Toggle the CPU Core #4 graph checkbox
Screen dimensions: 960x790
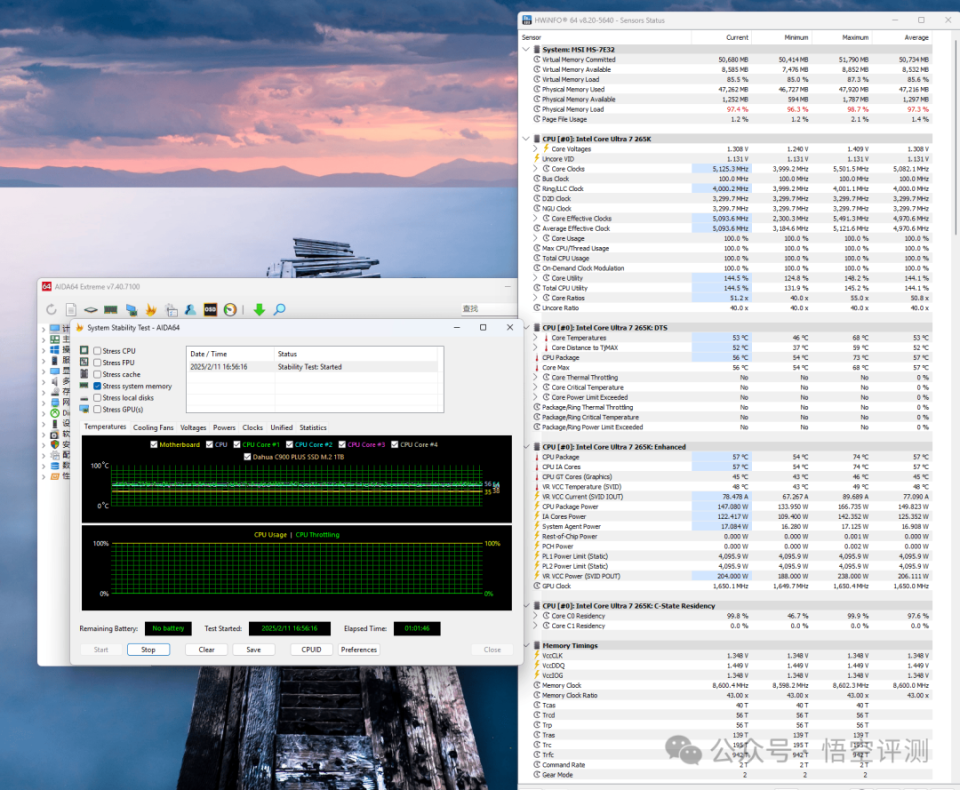point(395,445)
